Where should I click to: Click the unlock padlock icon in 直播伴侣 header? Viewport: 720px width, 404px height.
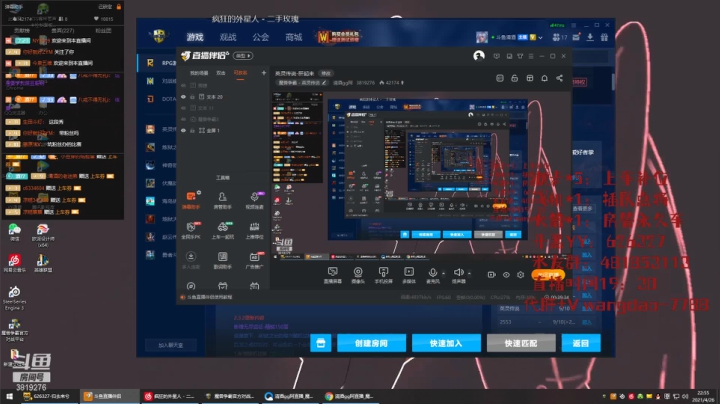point(514,78)
